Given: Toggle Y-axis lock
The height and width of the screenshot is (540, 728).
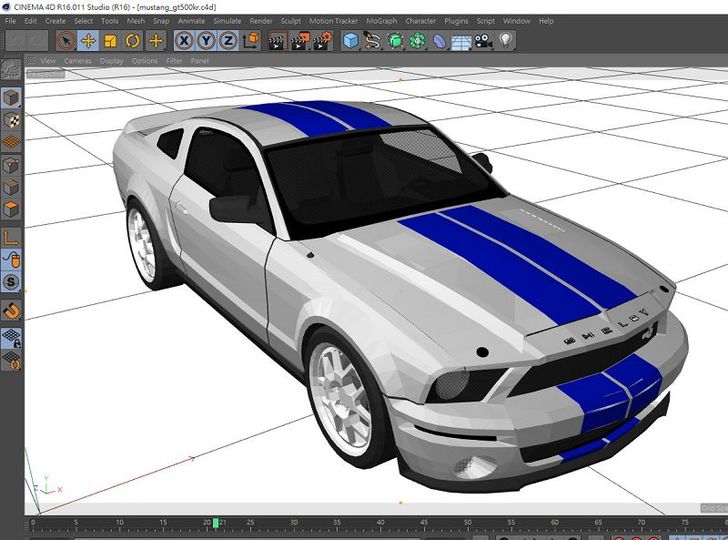Looking at the screenshot, I should pyautogui.click(x=206, y=41).
